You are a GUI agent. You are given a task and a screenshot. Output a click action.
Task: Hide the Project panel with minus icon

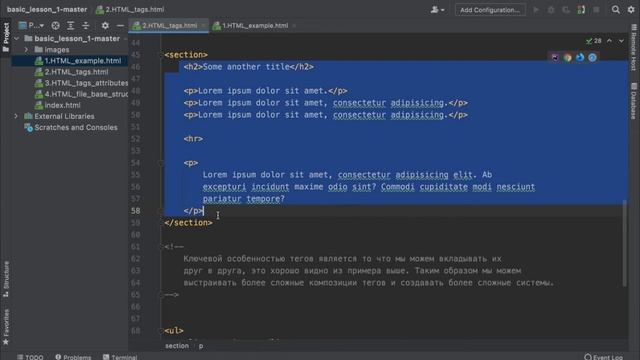(120, 26)
